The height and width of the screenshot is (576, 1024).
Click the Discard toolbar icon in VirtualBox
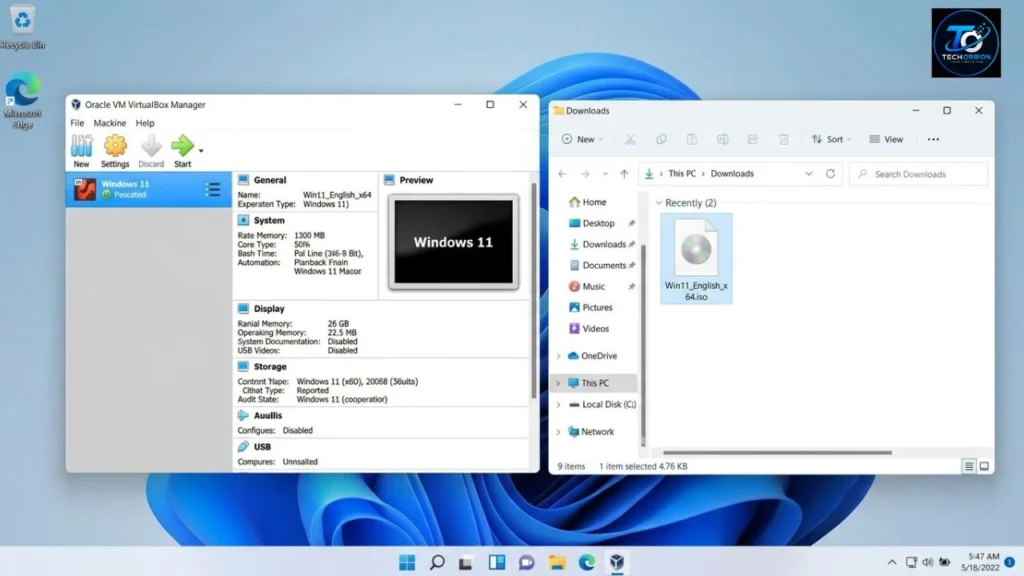[151, 151]
